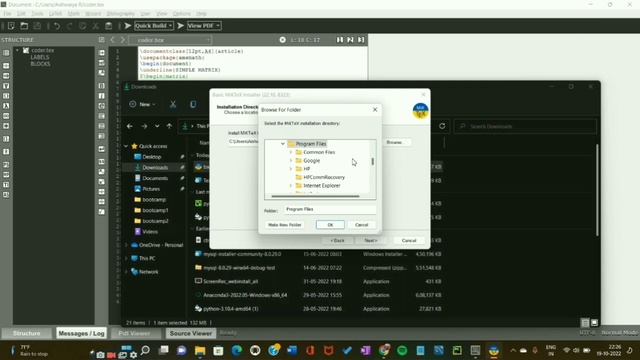This screenshot has width=640, height=360.
Task: Open the Windows taskbar search icon
Action: [x=145, y=351]
